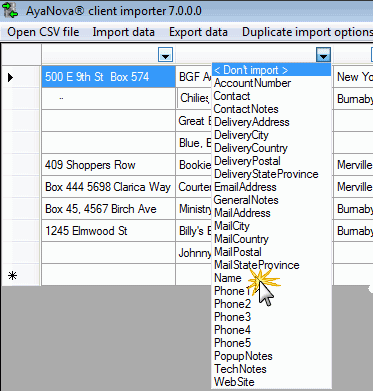Pick MailStateProvince field mapping
Screen dimensions: 373x391
point(271,265)
